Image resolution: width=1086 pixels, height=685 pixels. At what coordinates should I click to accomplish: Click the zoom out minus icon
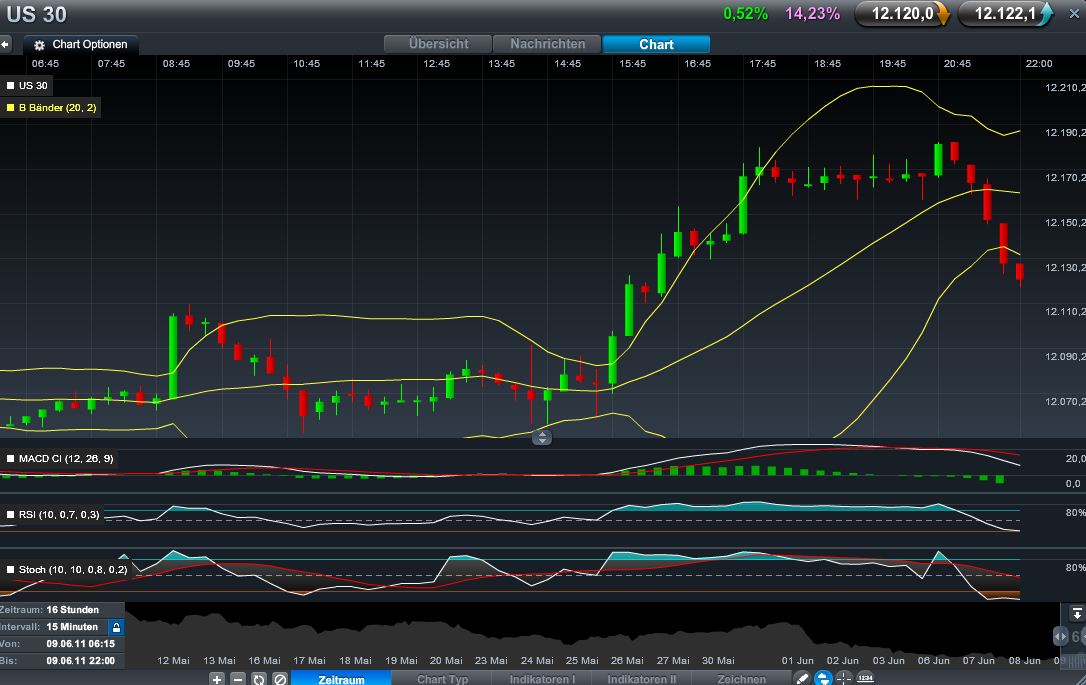point(236,679)
